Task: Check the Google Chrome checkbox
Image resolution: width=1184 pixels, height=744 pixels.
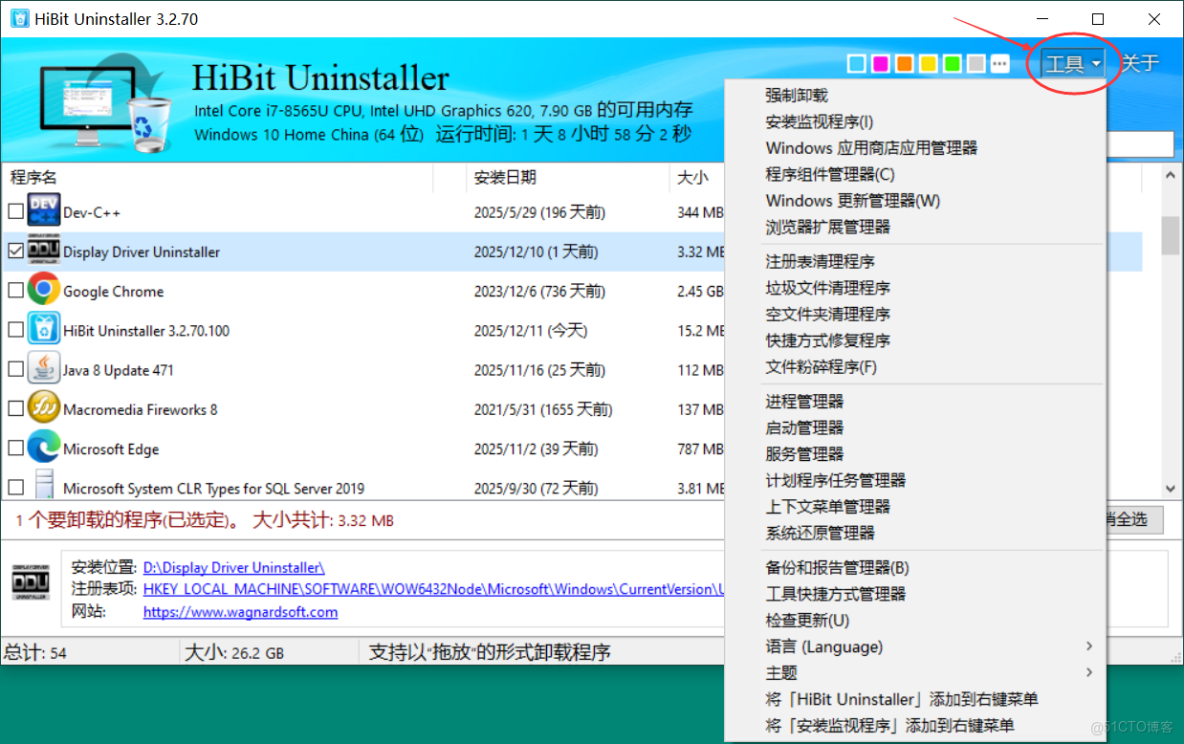Action: click(x=15, y=291)
